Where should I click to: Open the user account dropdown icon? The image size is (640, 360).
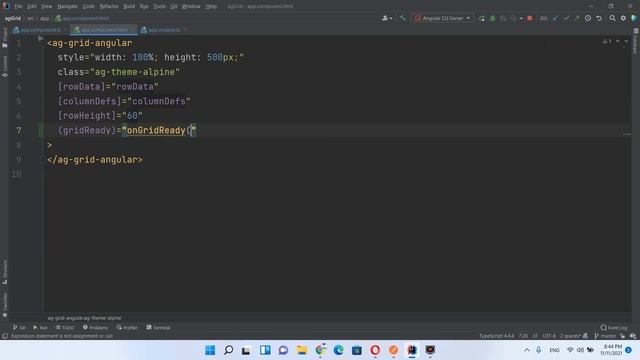click(387, 18)
